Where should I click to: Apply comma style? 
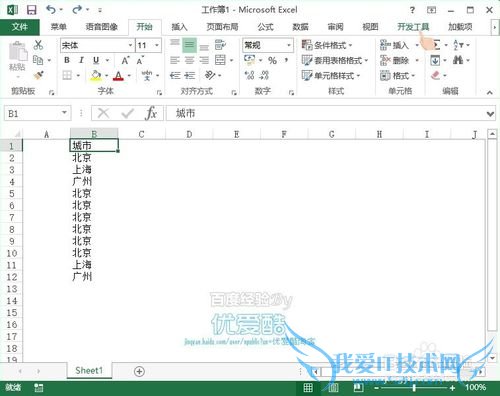coord(286,60)
